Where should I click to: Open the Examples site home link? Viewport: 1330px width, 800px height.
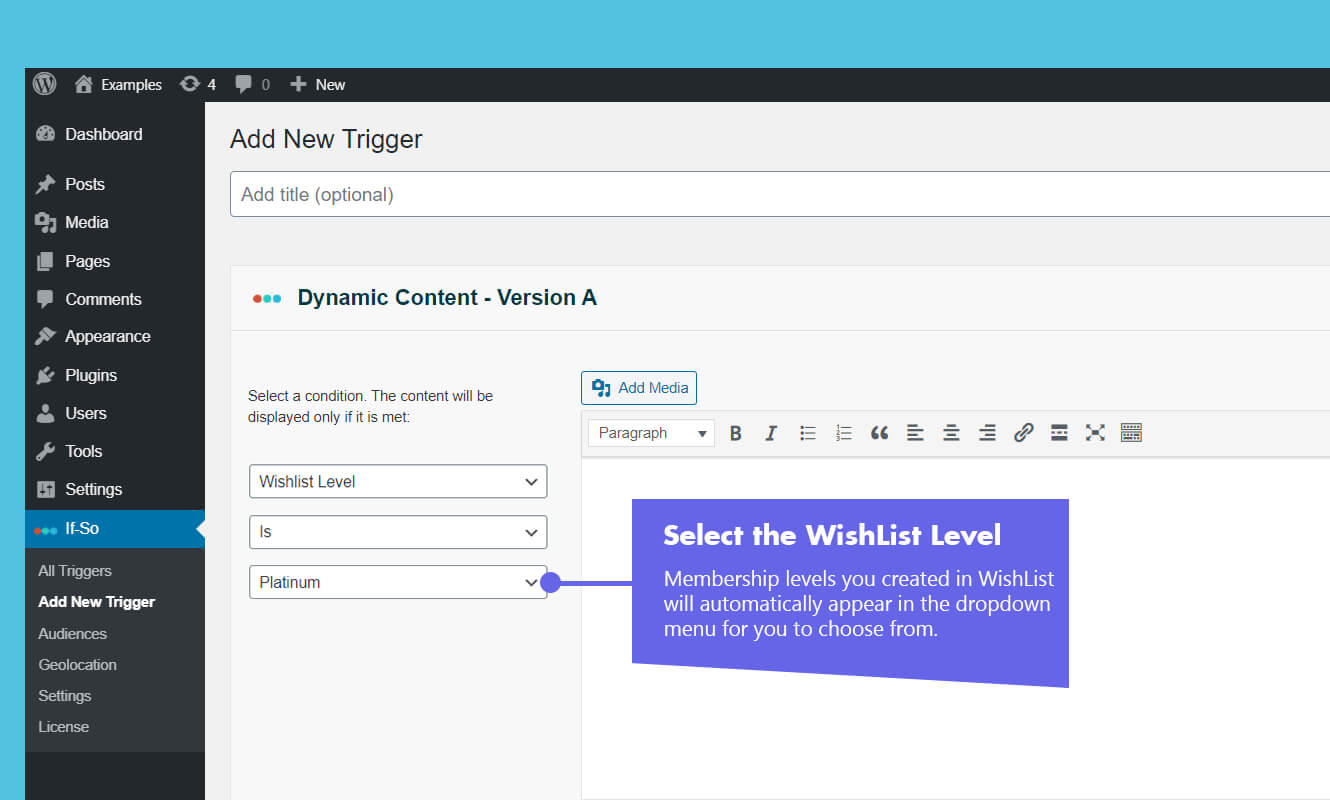tap(118, 85)
